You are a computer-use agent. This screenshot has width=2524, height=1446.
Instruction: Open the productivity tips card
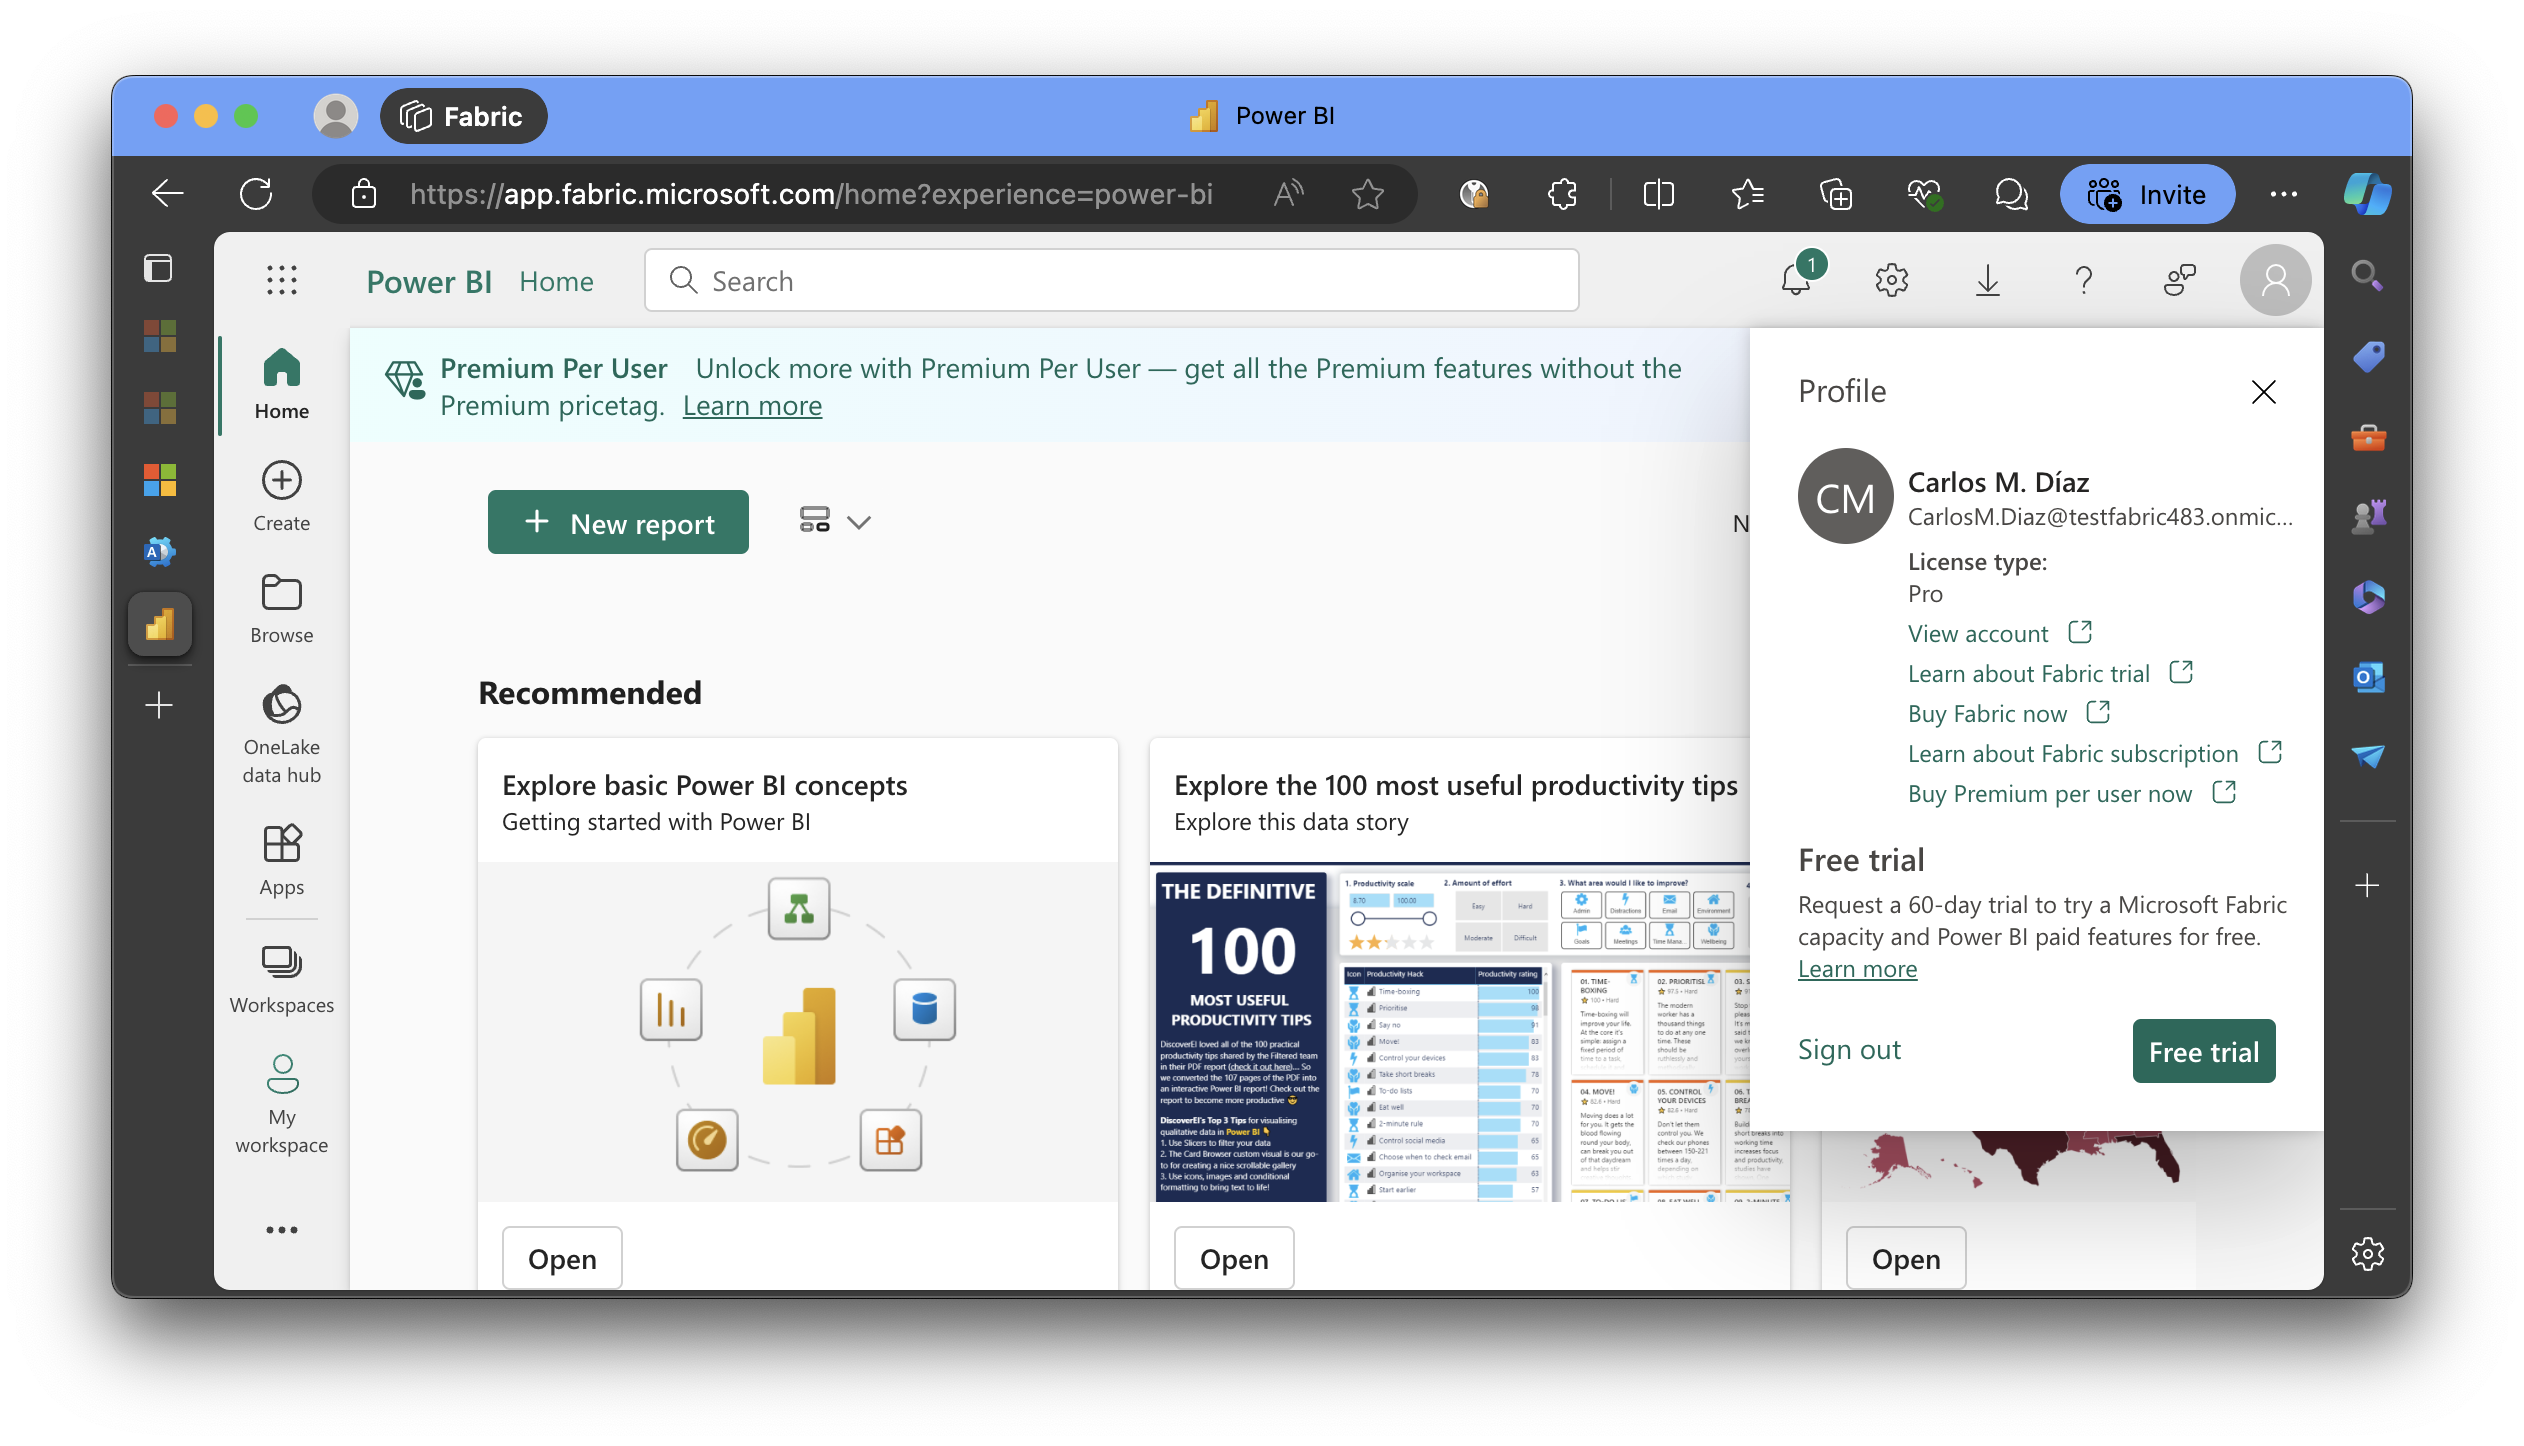point(1234,1258)
